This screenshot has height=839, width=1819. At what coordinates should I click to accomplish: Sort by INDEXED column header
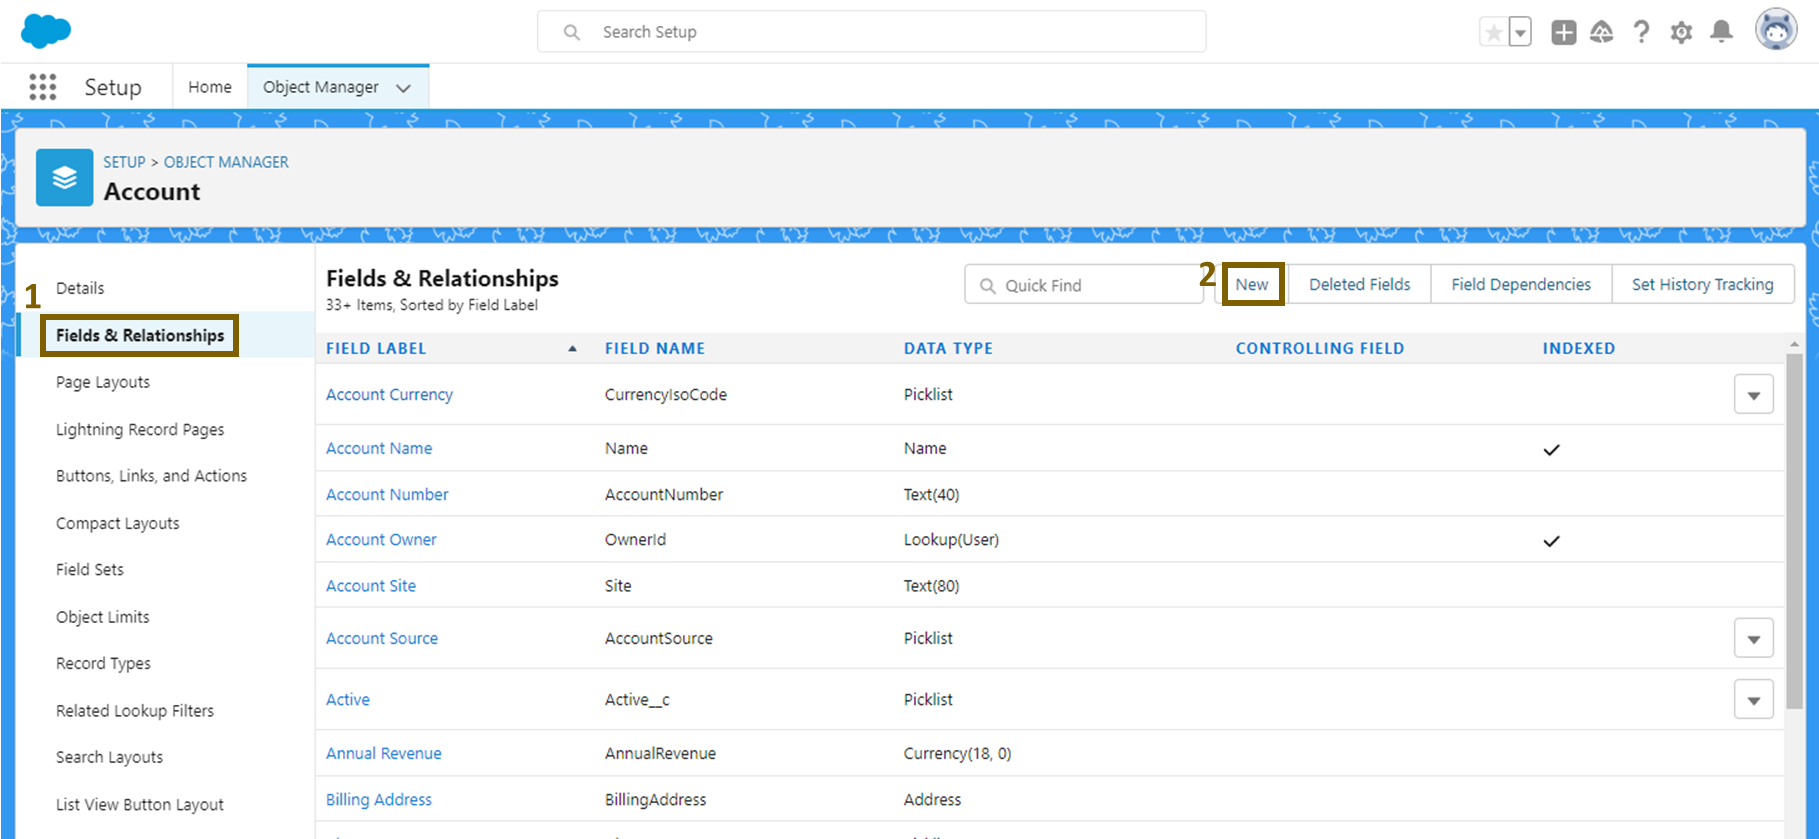[1579, 348]
